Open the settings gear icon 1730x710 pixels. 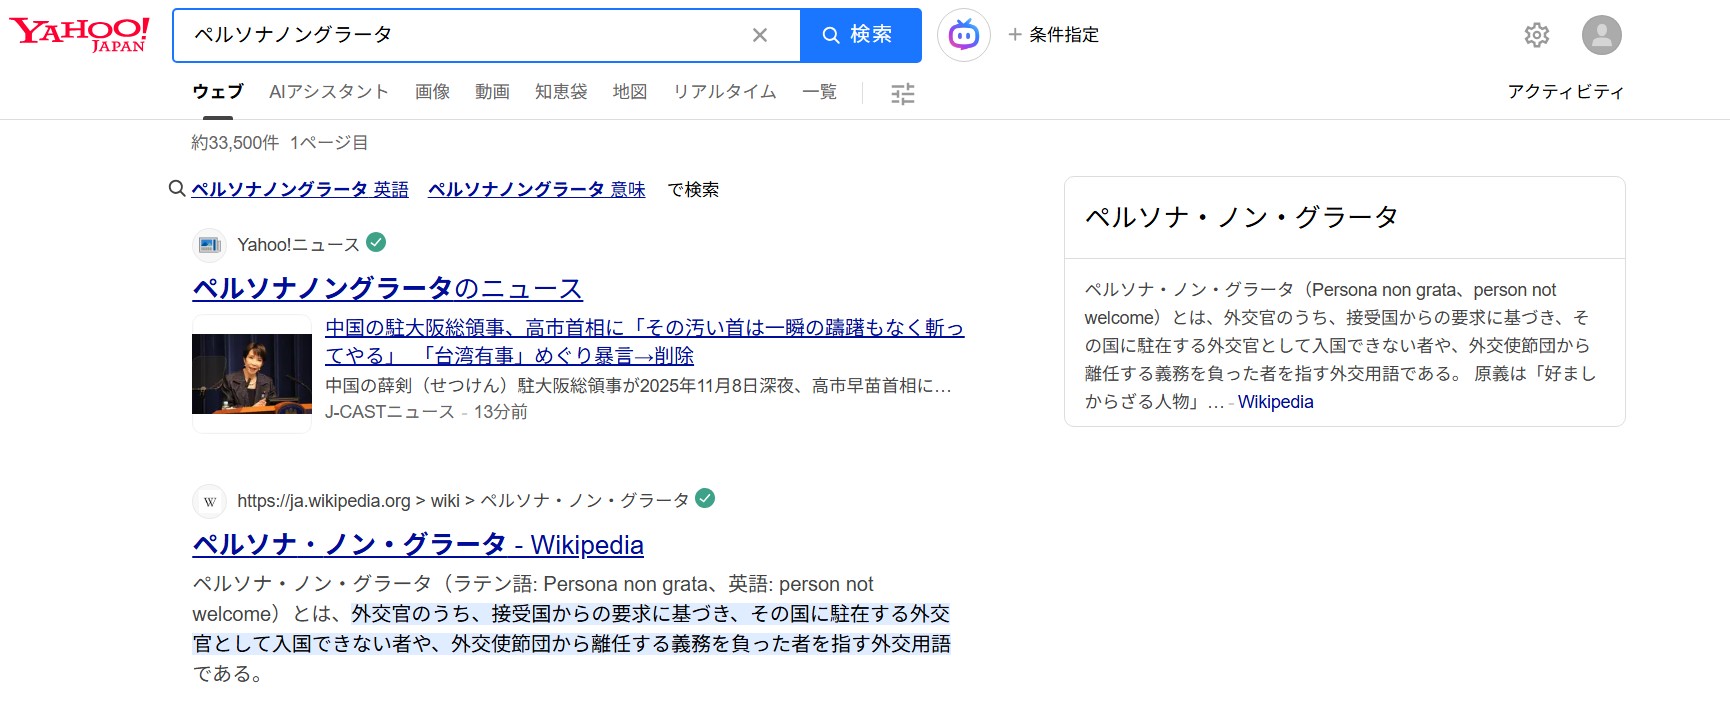[1536, 35]
